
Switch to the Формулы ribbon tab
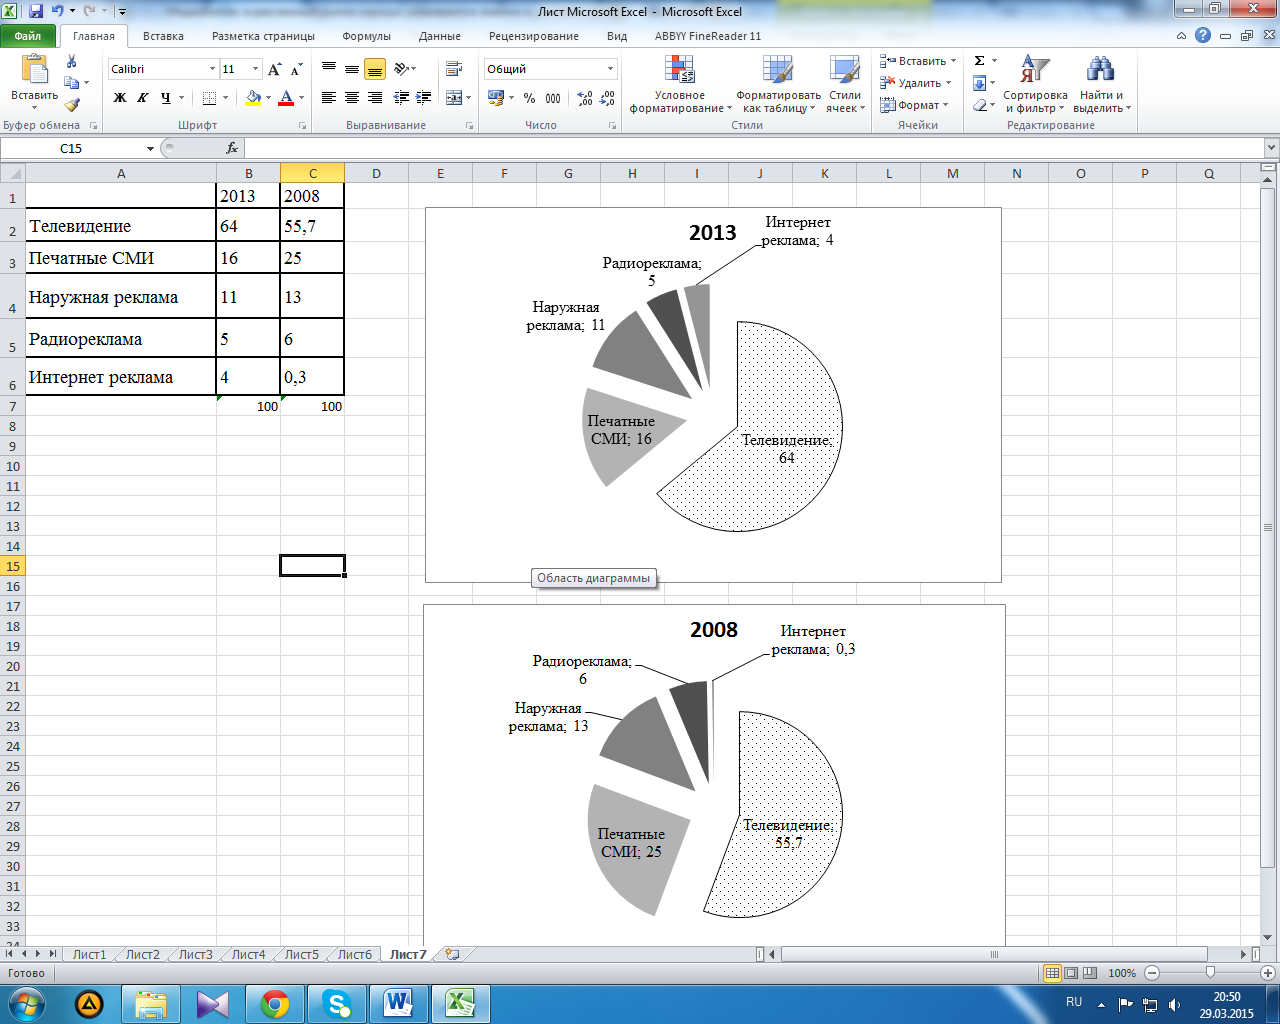pyautogui.click(x=366, y=36)
